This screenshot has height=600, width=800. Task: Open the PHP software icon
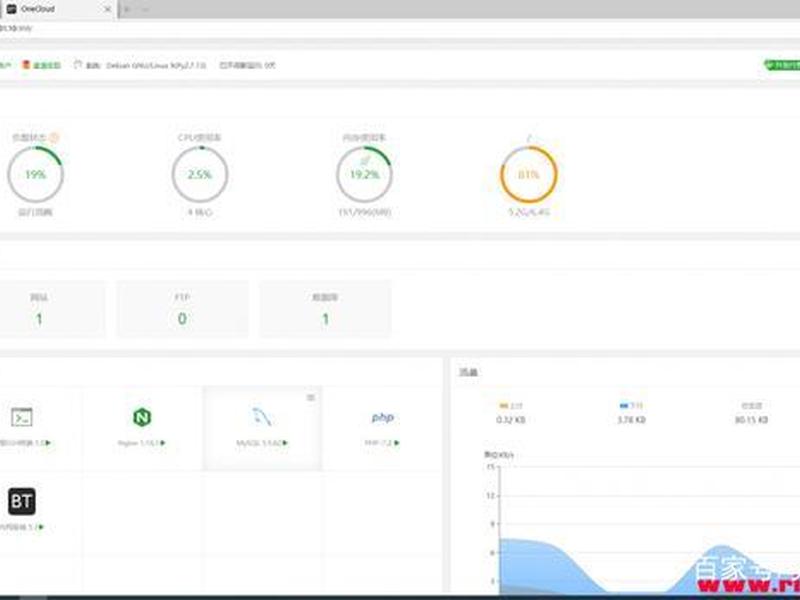(382, 417)
